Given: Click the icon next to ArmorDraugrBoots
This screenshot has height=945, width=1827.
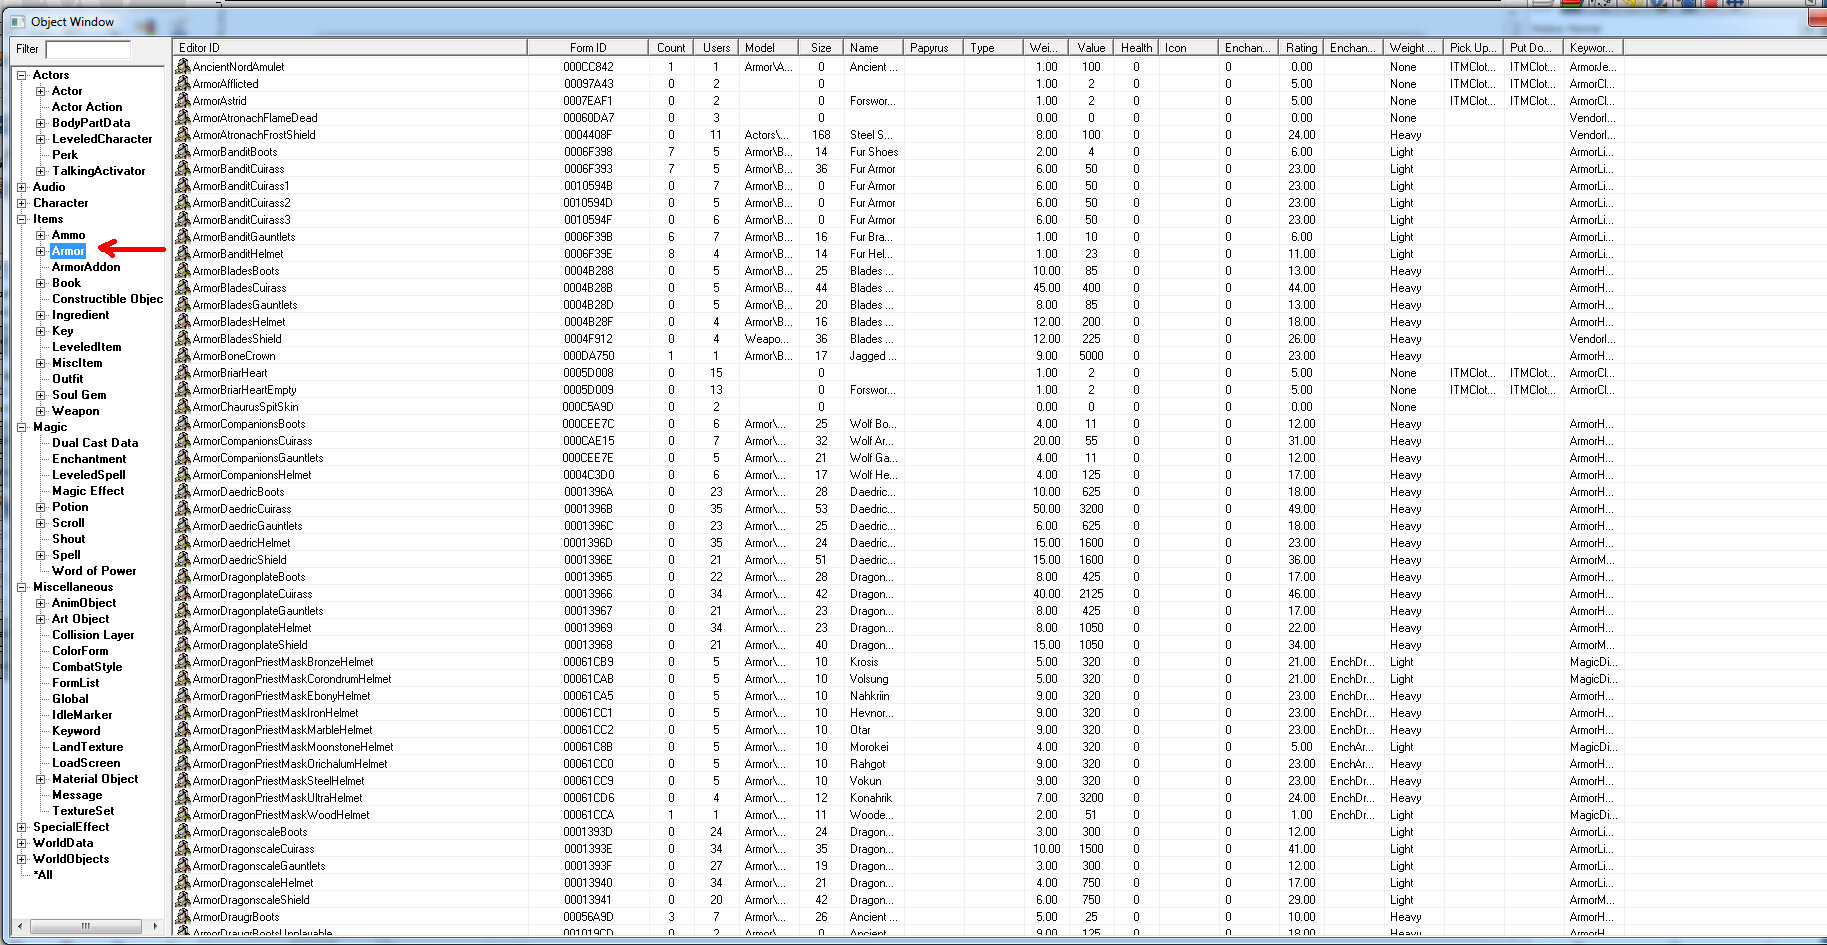Looking at the screenshot, I should (x=183, y=917).
